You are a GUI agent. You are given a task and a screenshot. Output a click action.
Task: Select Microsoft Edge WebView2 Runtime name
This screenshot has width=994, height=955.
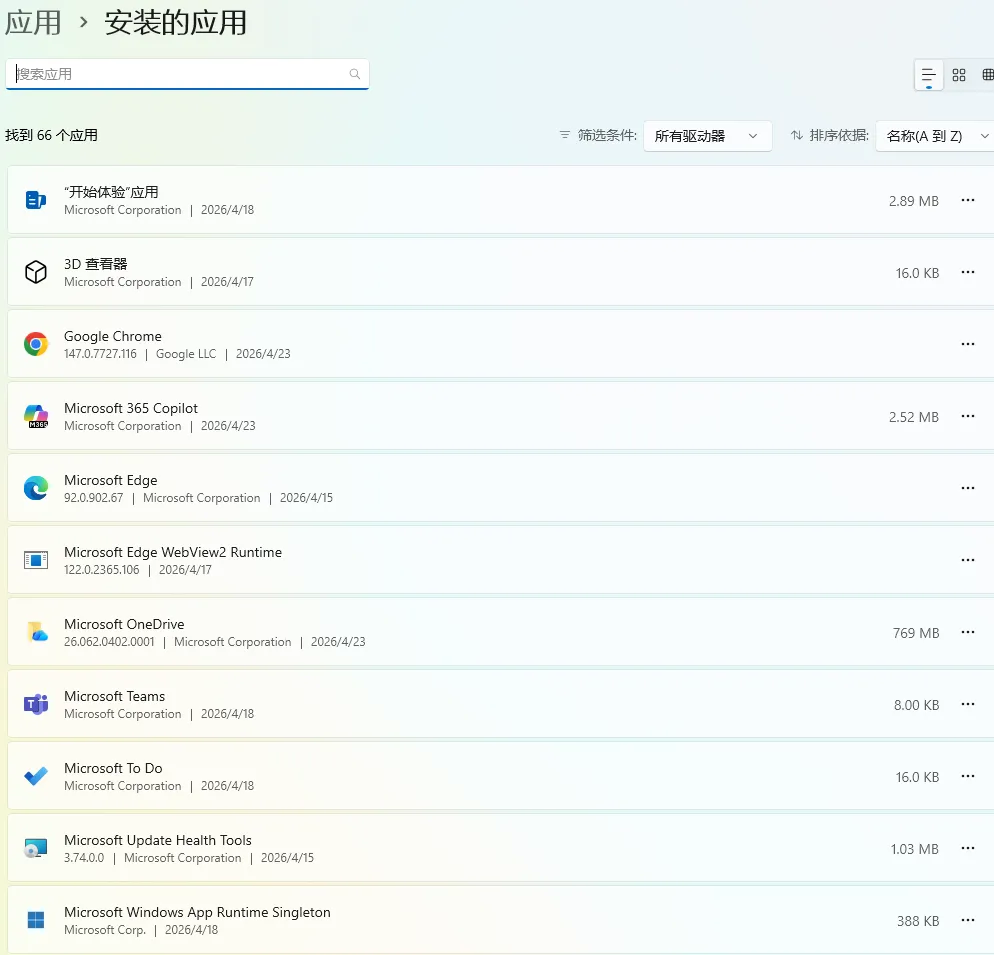173,552
